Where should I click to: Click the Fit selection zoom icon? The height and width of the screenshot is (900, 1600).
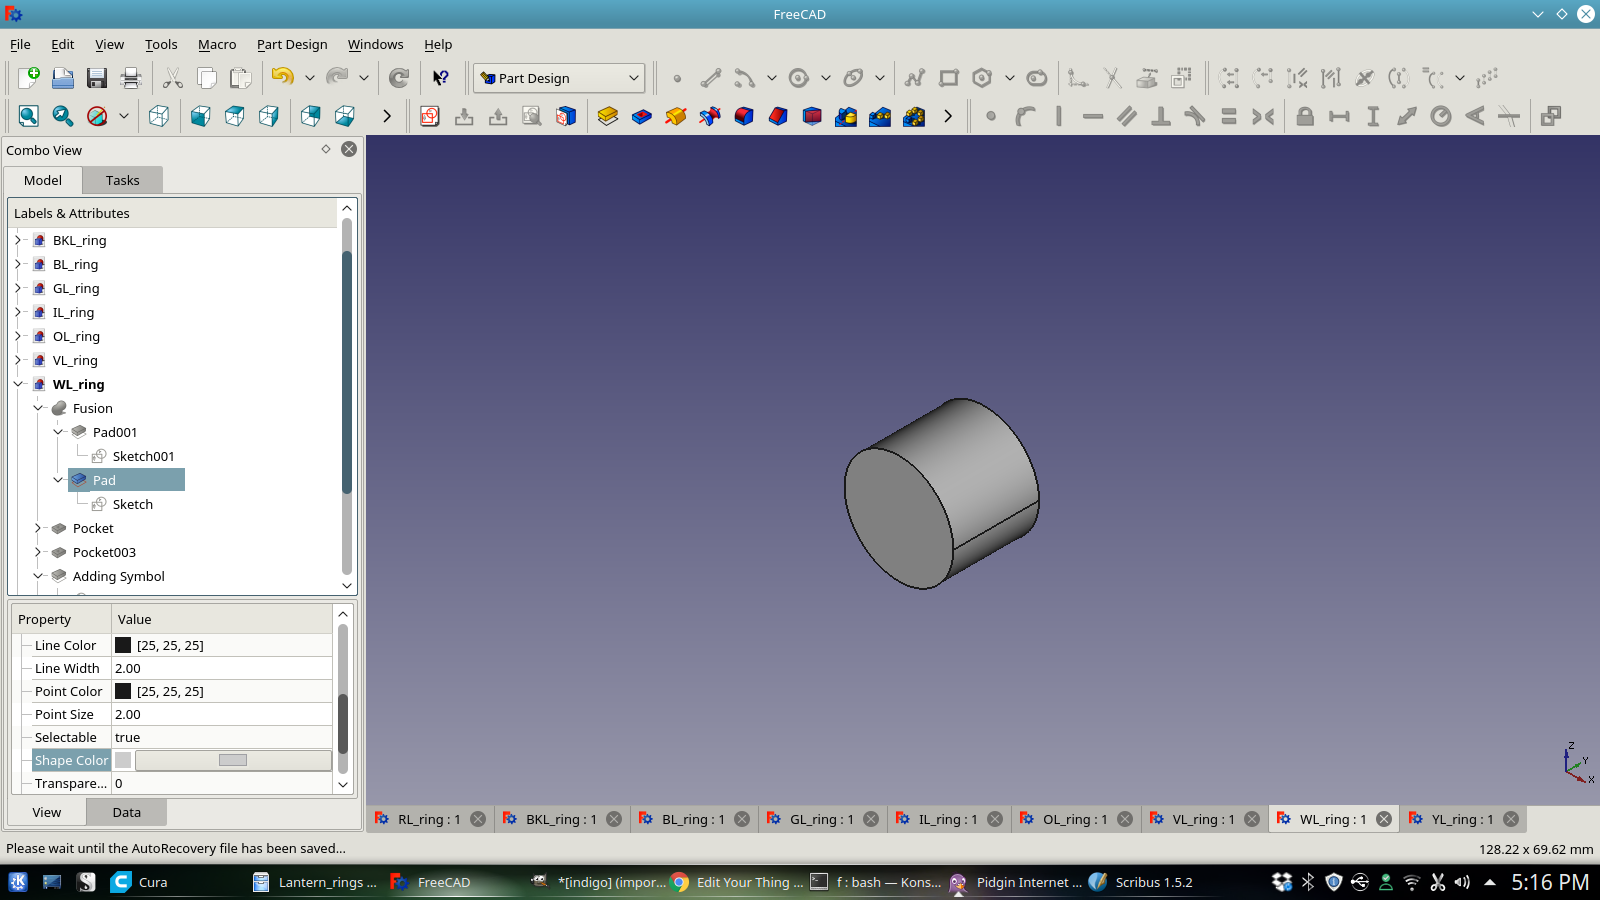[63, 116]
